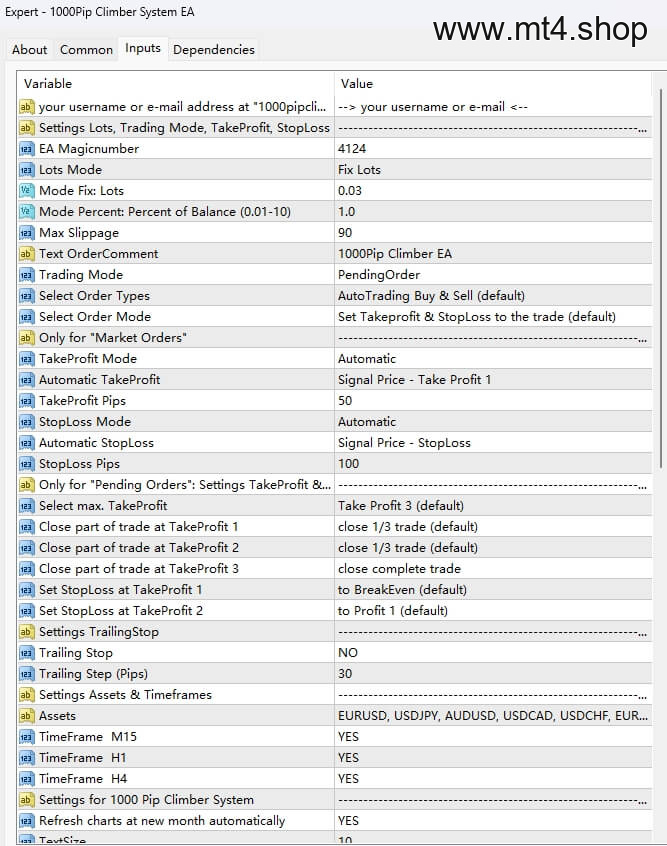The image size is (667, 846).
Task: Click the icon beside TimeFrame M15
Action: pos(26,738)
